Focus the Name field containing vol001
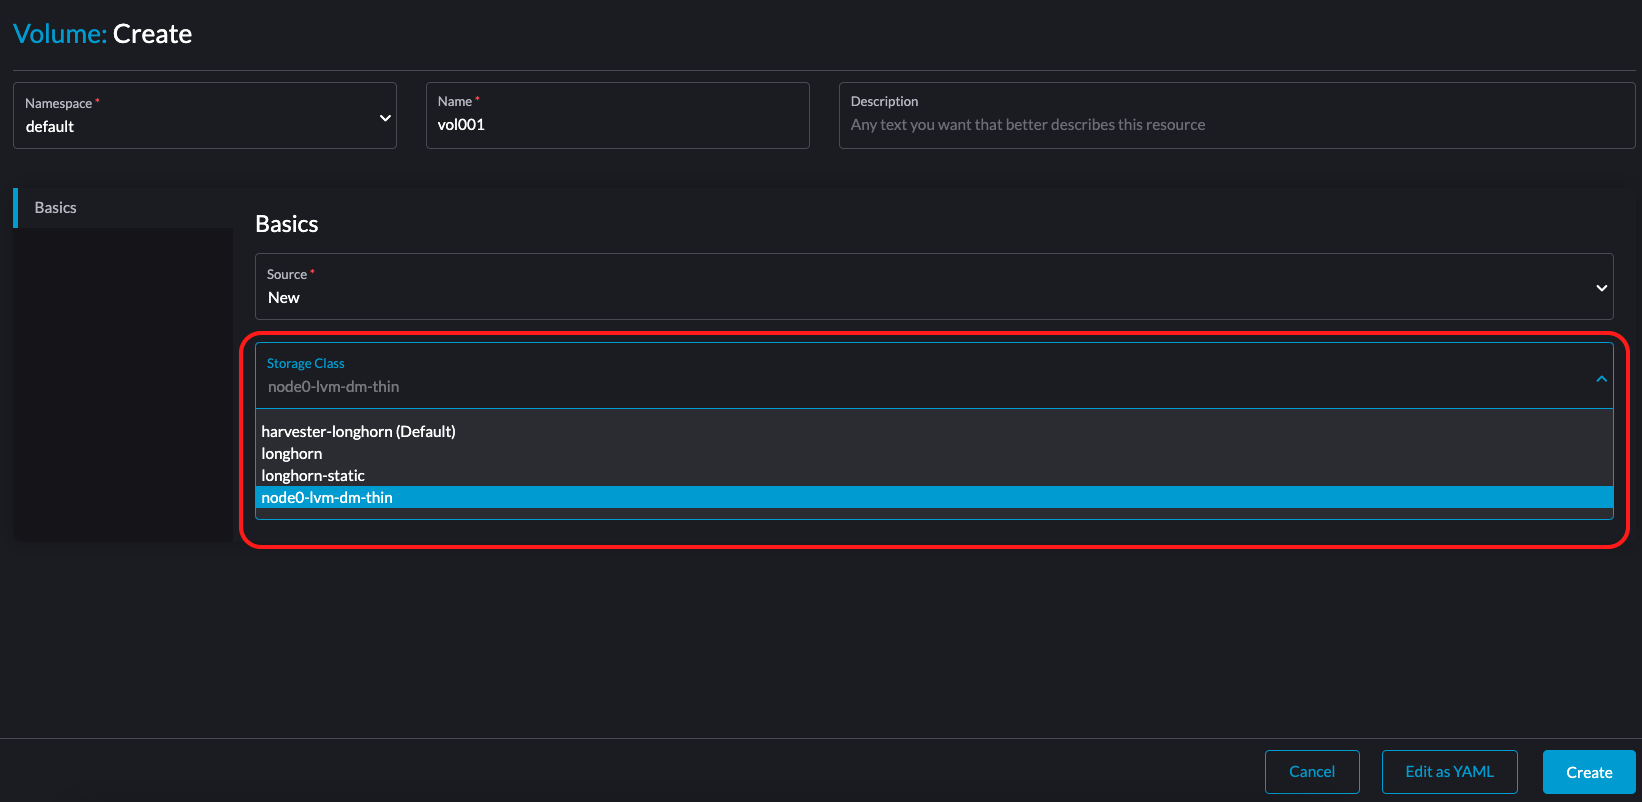1642x802 pixels. pos(617,125)
